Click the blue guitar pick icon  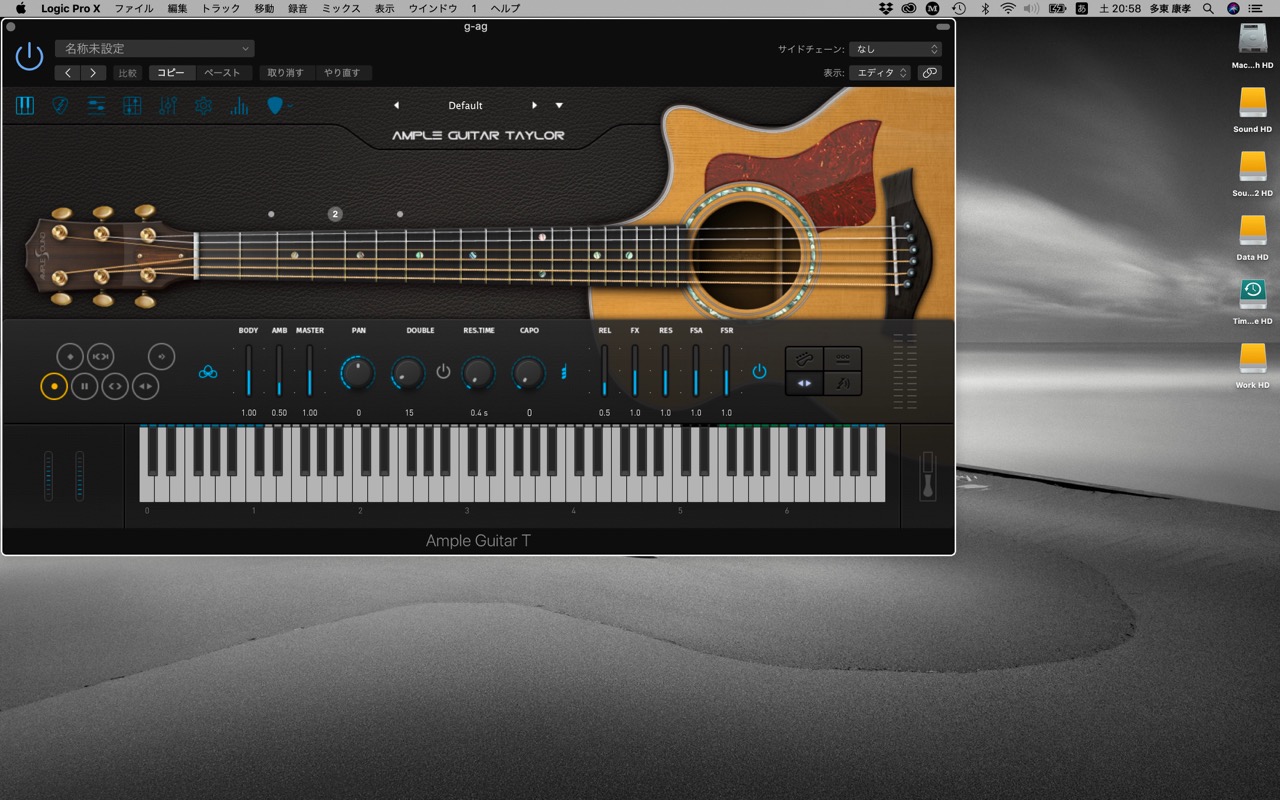(275, 105)
